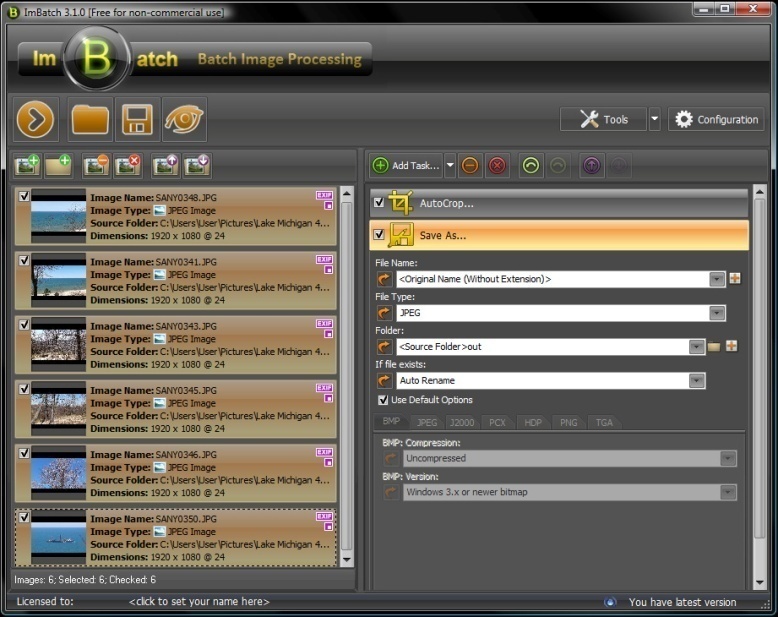Run batch processing with the orange arrow button

tap(35, 120)
